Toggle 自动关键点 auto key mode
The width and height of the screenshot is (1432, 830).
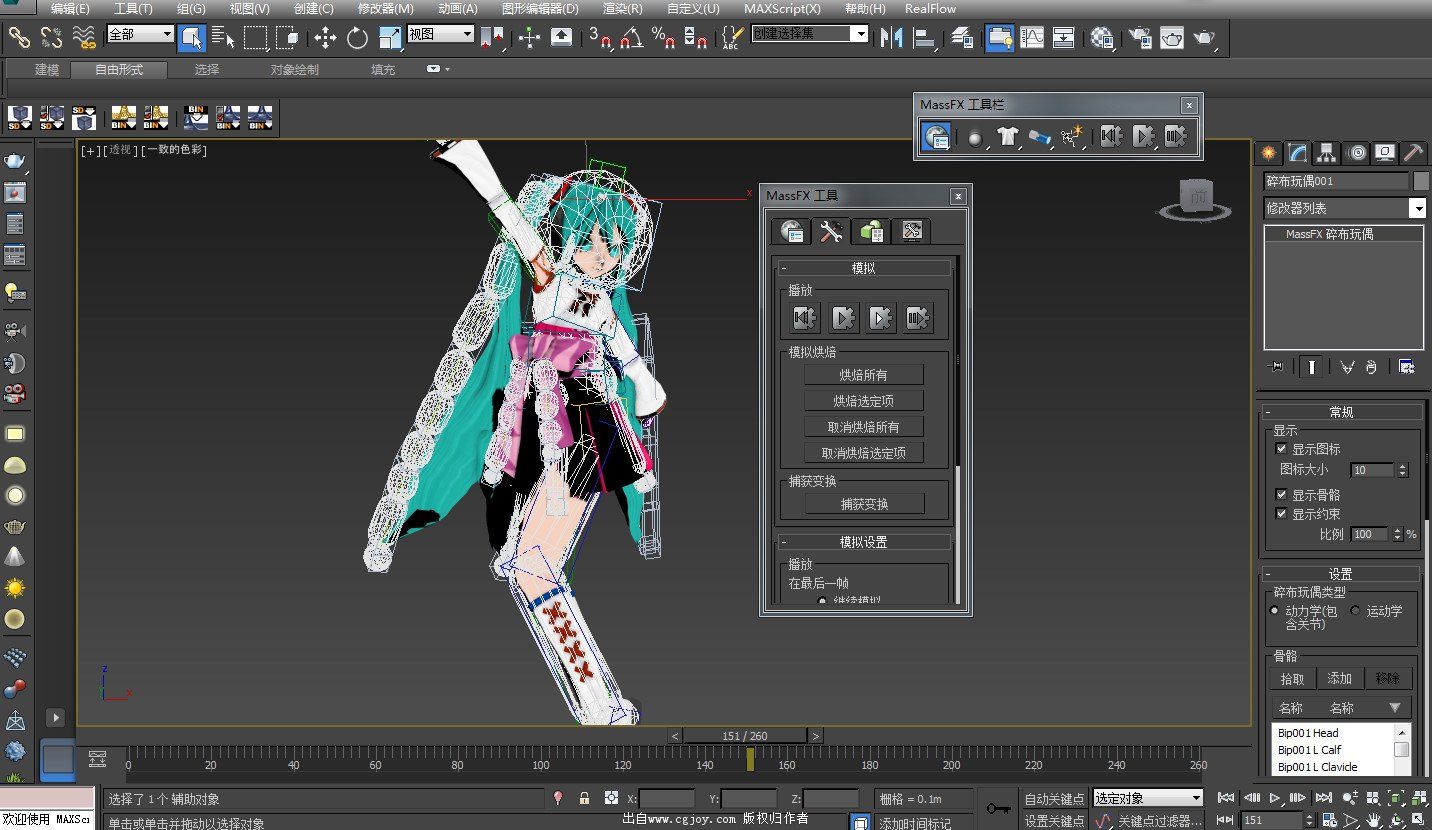coord(1054,799)
